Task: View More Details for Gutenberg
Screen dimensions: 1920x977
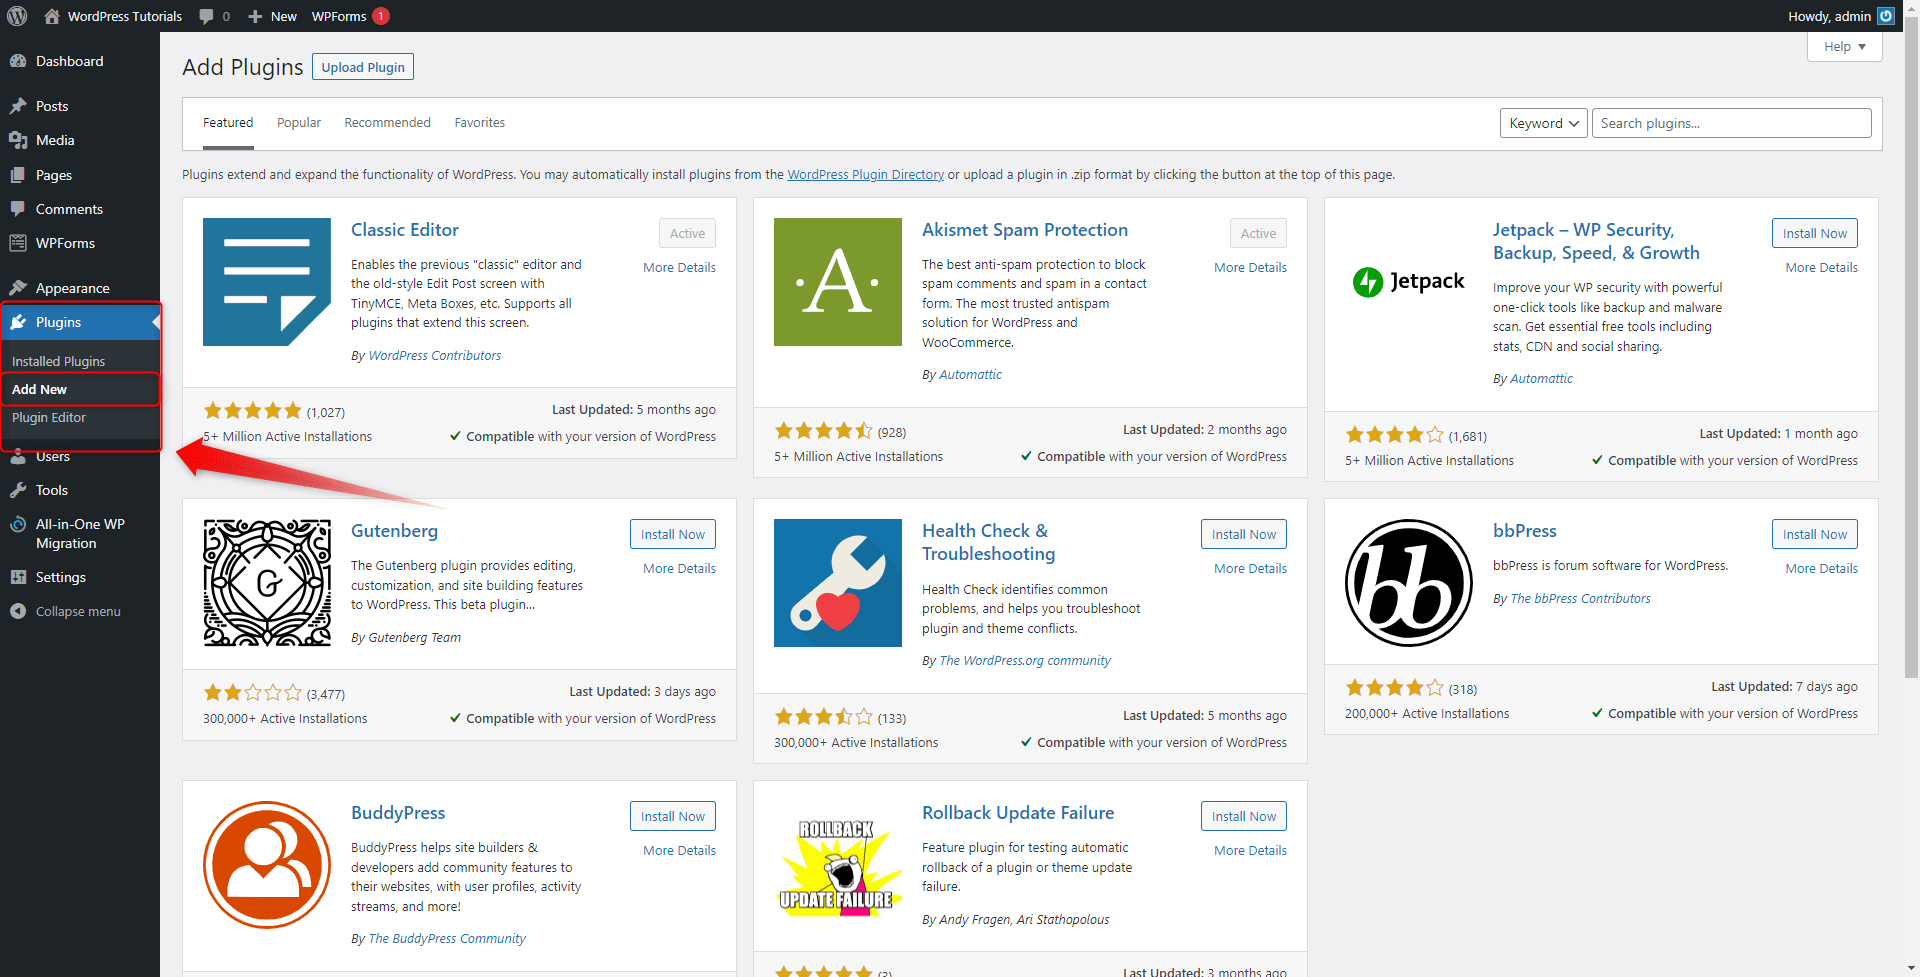Action: click(x=679, y=568)
